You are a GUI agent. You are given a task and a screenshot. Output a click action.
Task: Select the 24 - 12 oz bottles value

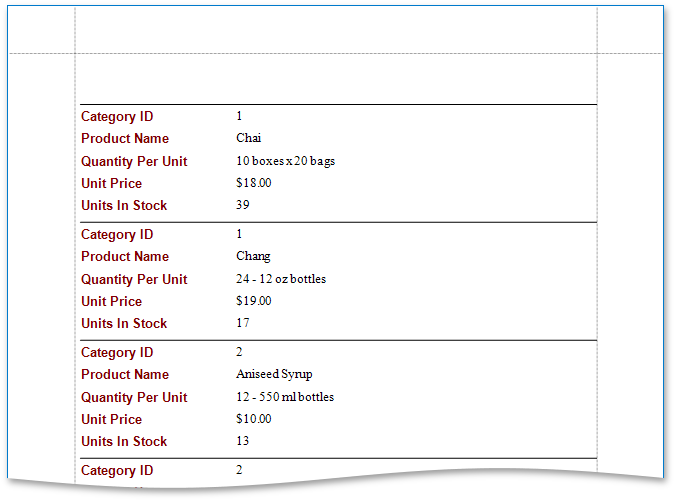[x=281, y=279]
